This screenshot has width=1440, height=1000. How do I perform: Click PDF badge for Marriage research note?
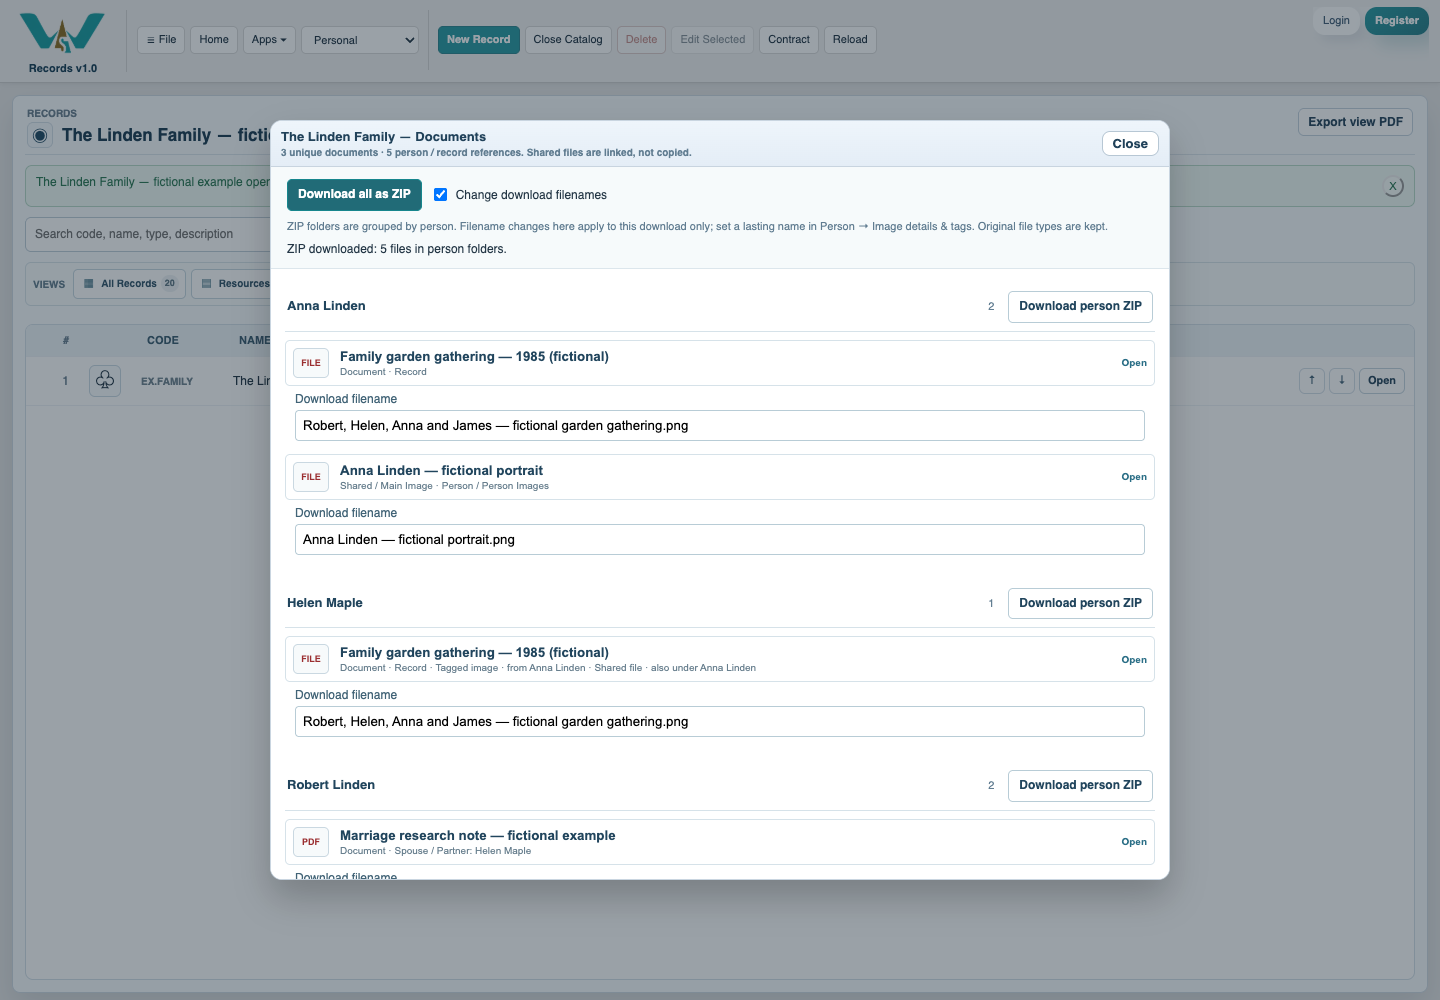(311, 842)
